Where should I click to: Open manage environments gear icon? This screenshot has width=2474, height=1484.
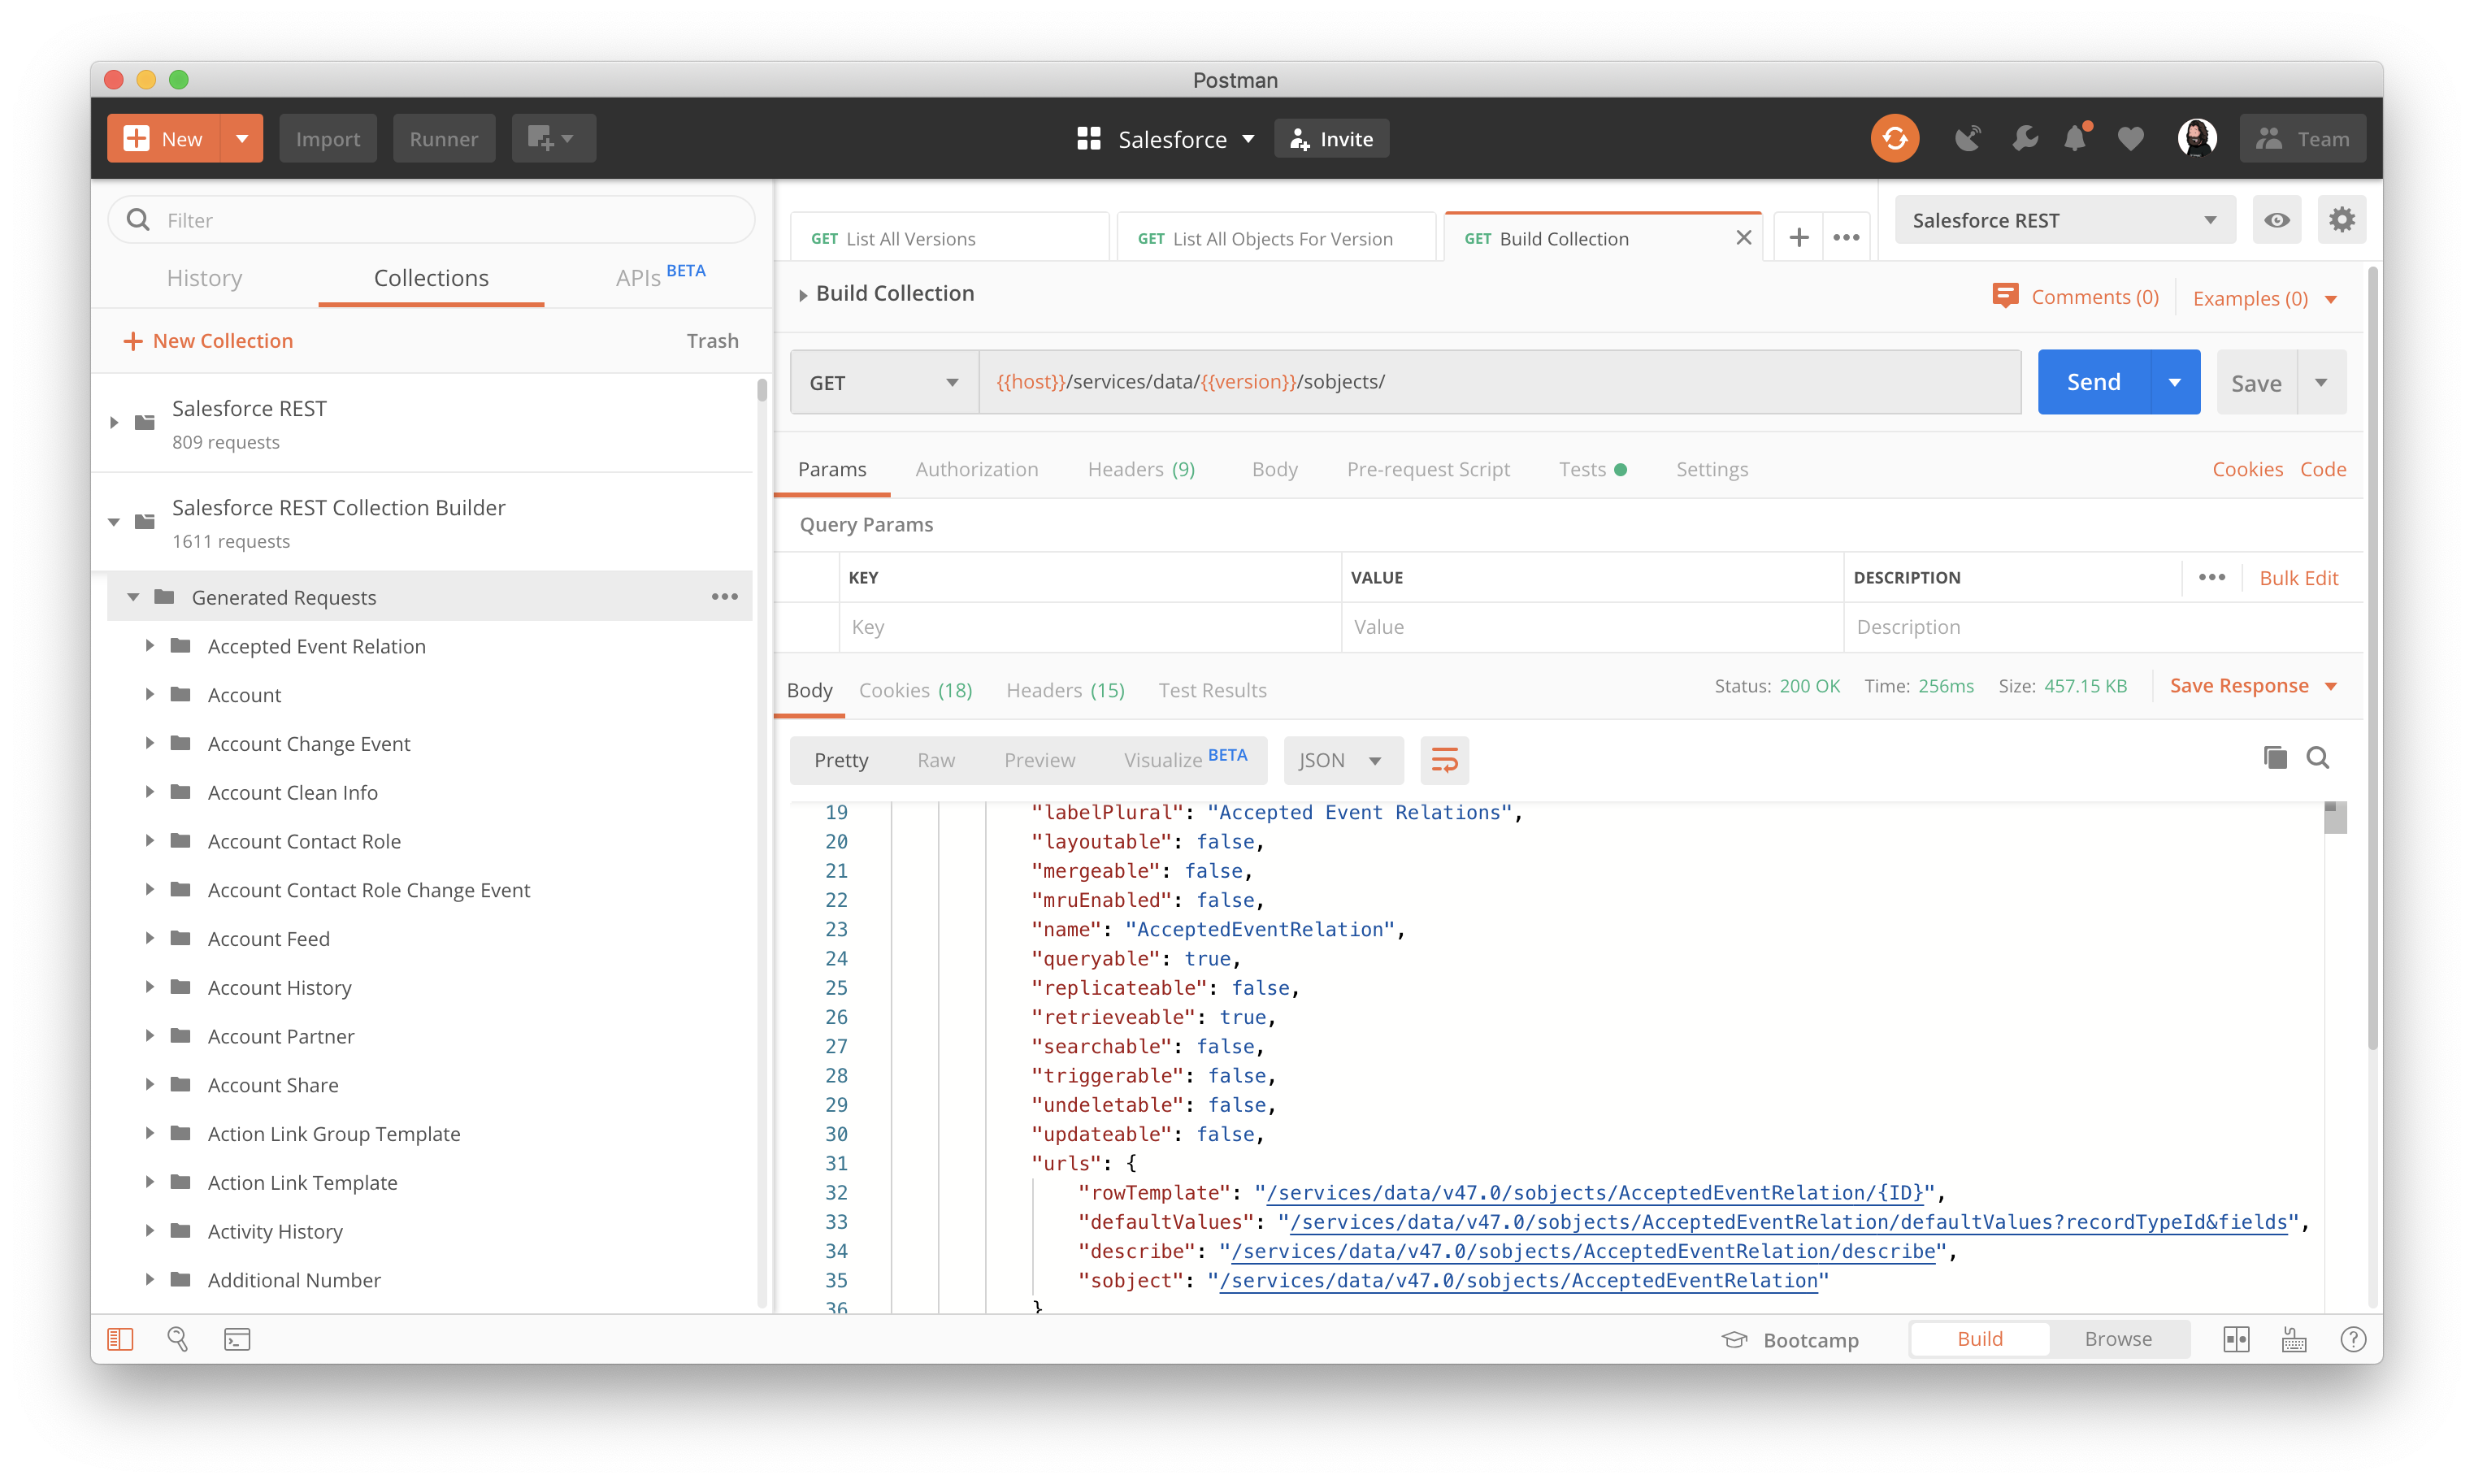coord(2341,220)
